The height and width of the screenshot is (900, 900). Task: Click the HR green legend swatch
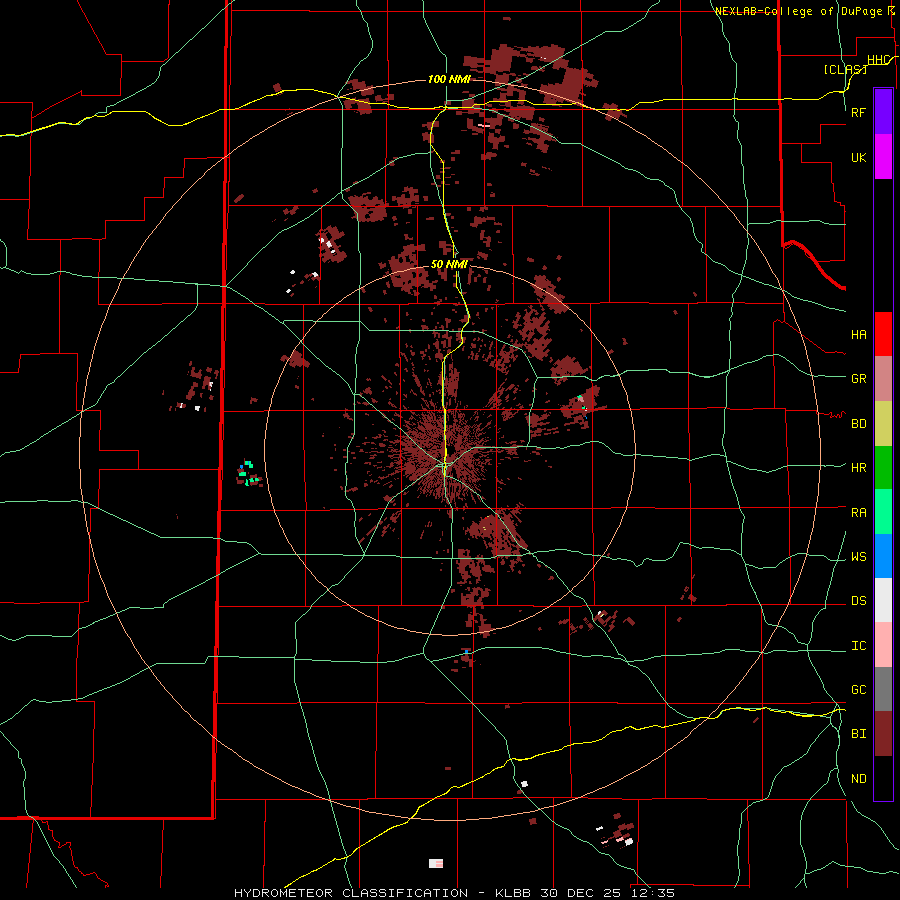click(x=883, y=468)
